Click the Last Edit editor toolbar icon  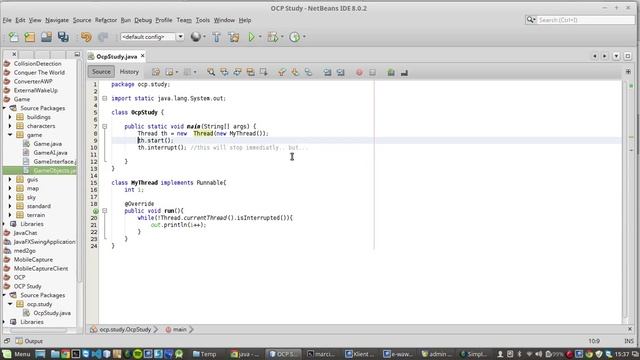pos(156,72)
